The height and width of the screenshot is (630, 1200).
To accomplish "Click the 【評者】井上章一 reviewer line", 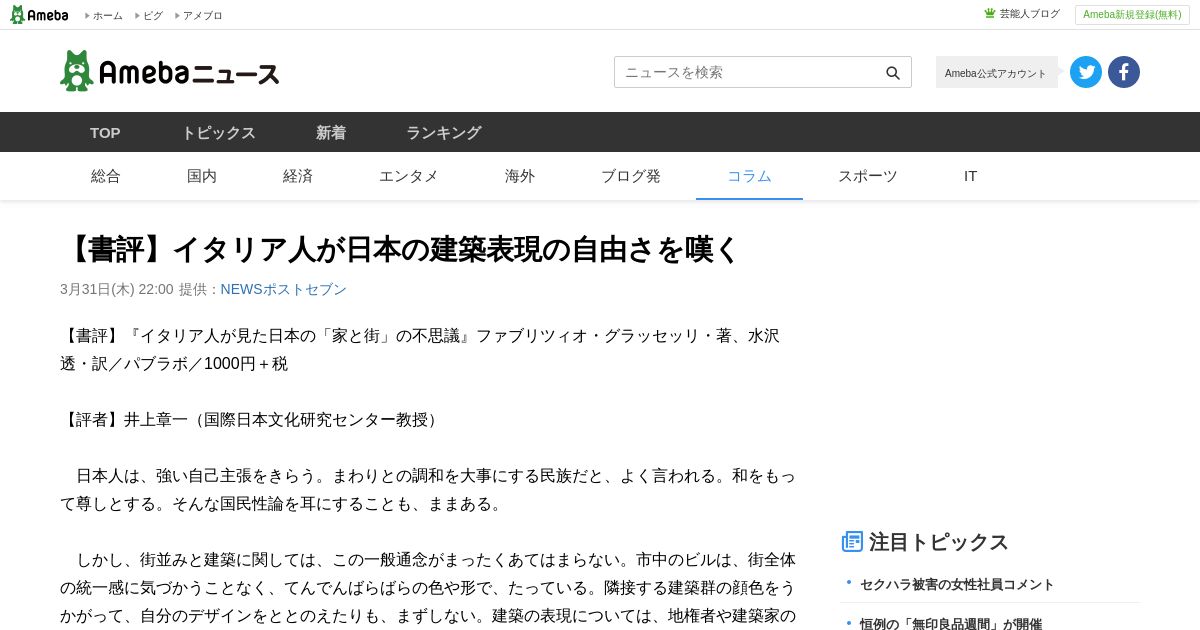I will [x=252, y=420].
